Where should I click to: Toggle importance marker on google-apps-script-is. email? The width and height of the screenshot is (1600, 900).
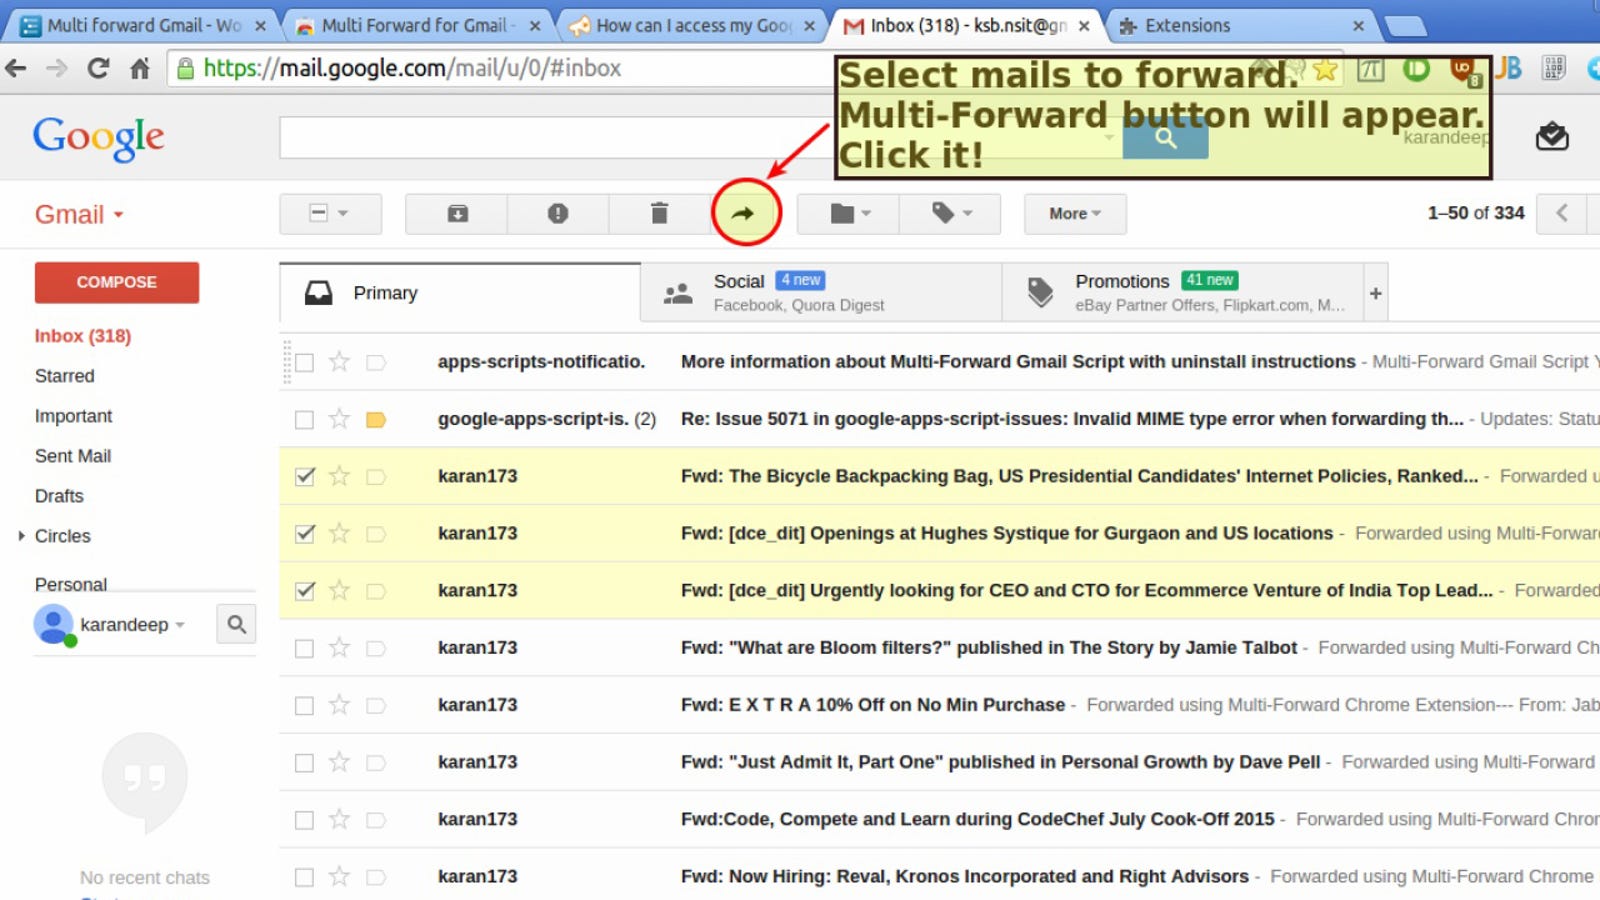(376, 420)
